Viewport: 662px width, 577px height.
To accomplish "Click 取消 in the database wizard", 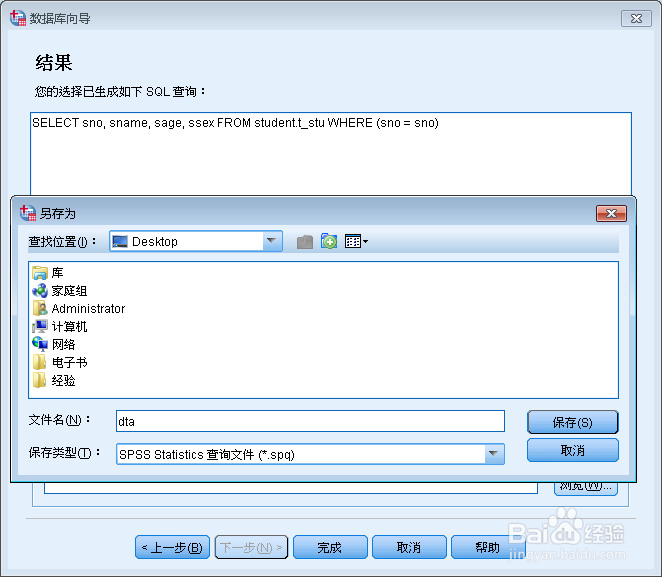I will coord(409,547).
